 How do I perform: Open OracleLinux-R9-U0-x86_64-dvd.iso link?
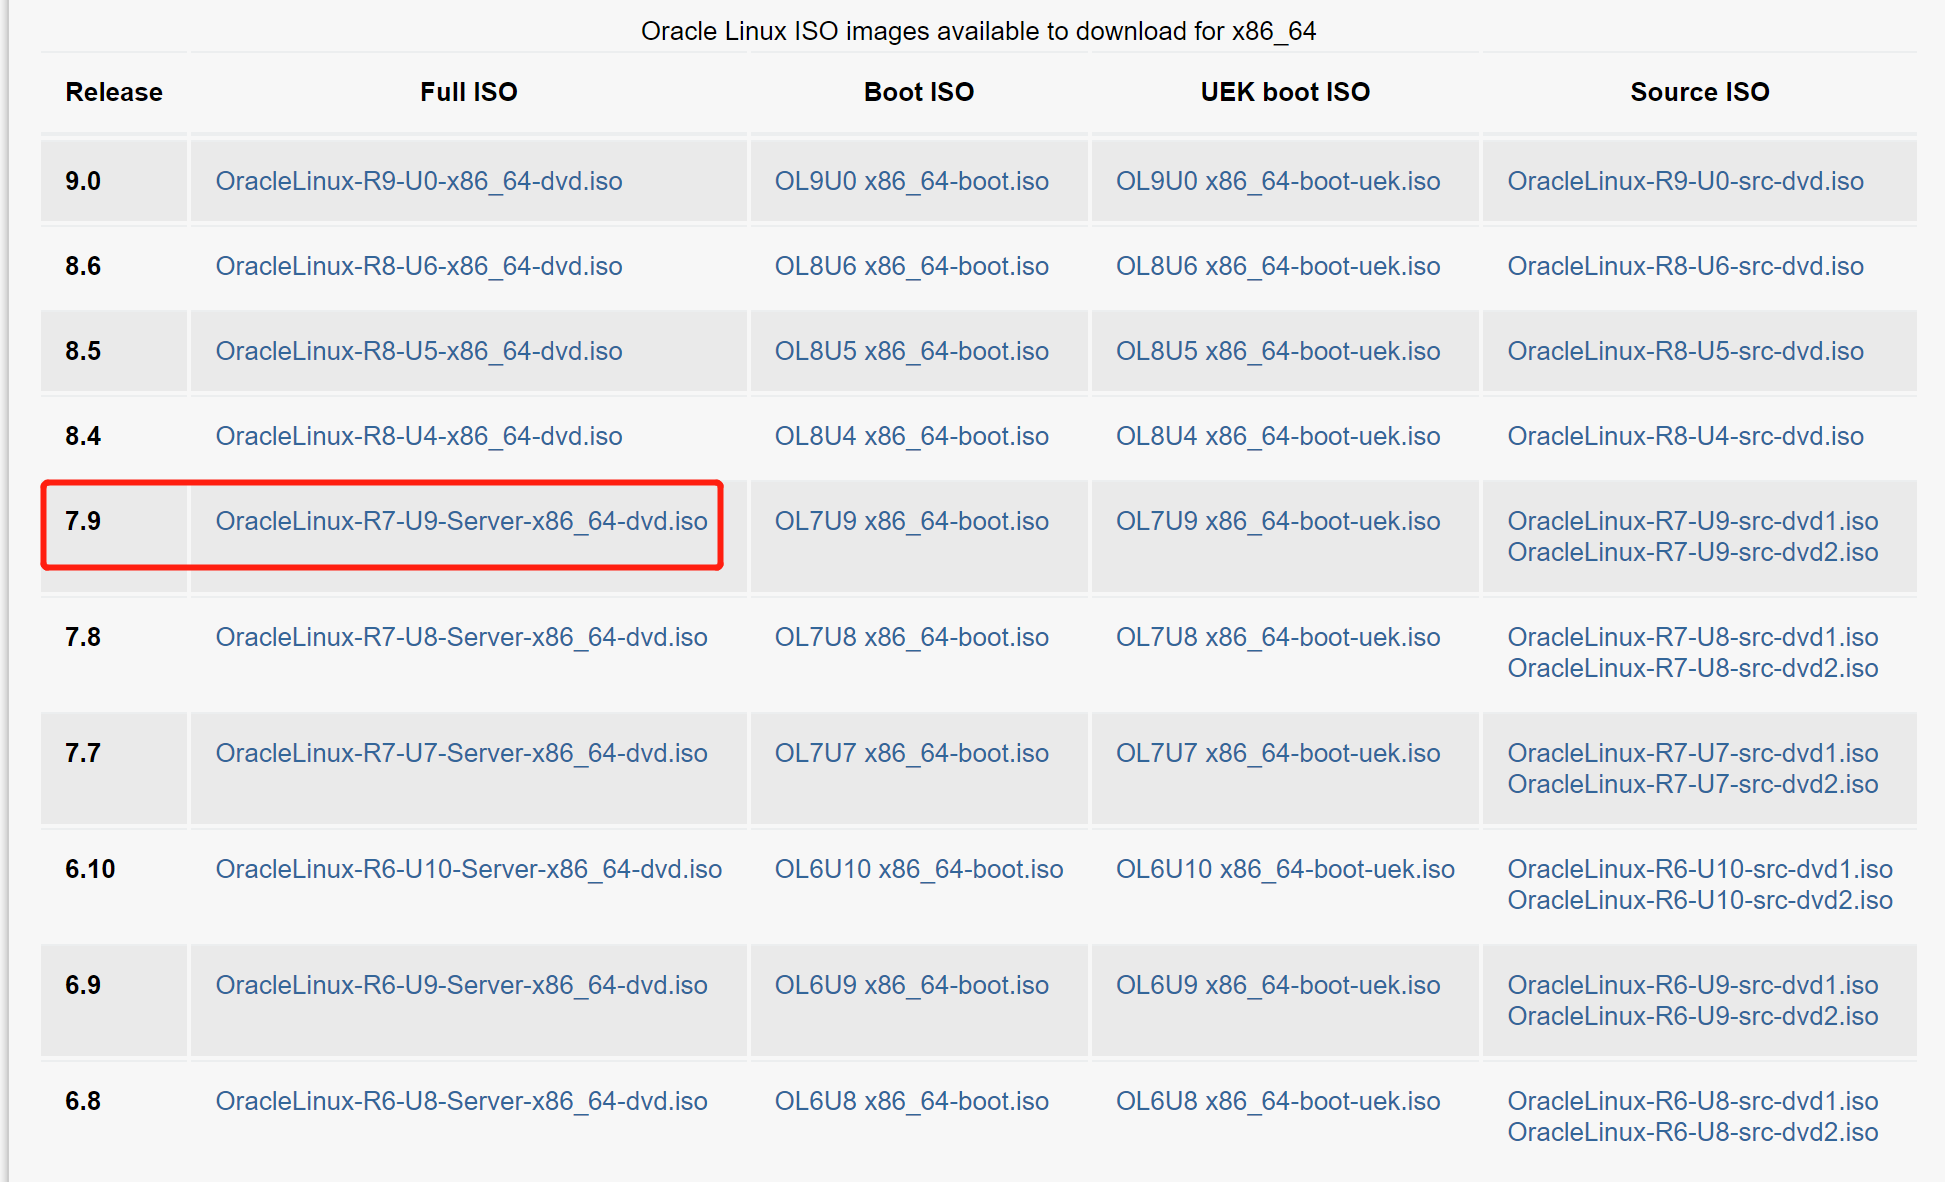pos(418,181)
